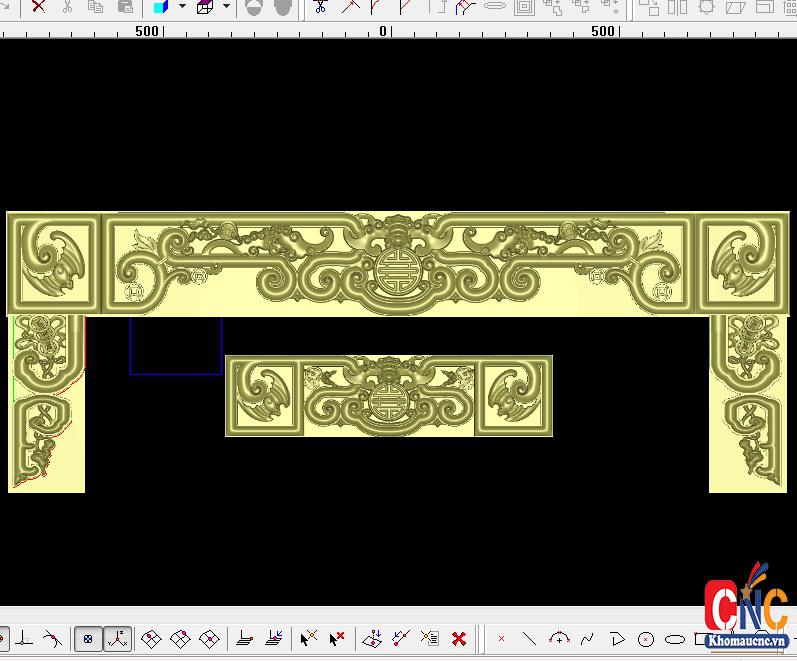Select the wireframe cube view icon
The width and height of the screenshot is (797, 661).
[x=206, y=6]
